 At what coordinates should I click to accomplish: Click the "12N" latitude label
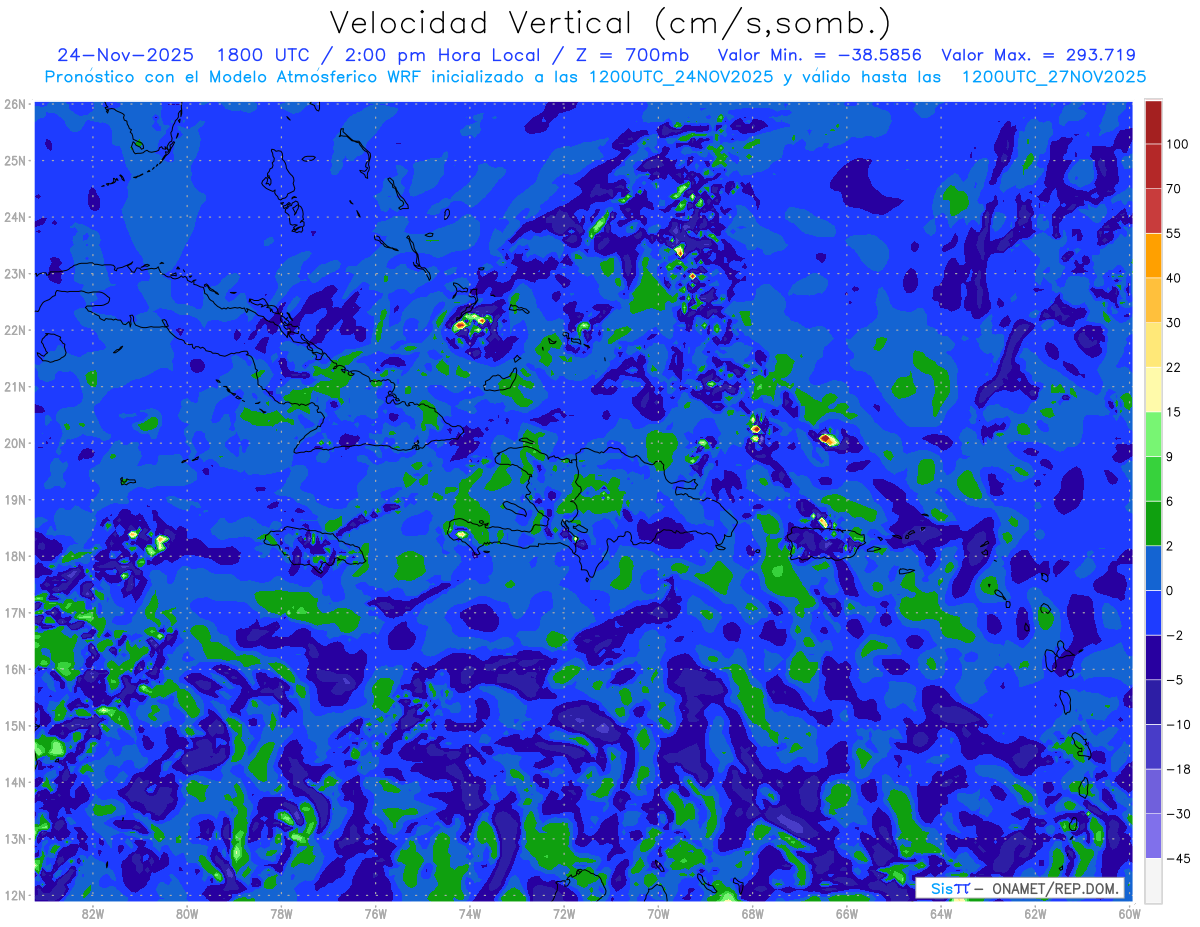pyautogui.click(x=14, y=895)
